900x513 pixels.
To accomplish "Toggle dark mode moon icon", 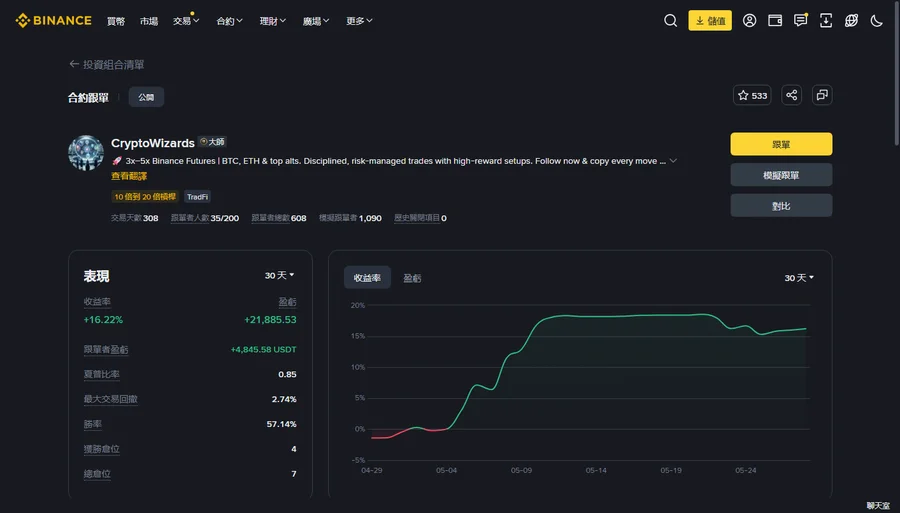I will [x=876, y=21].
